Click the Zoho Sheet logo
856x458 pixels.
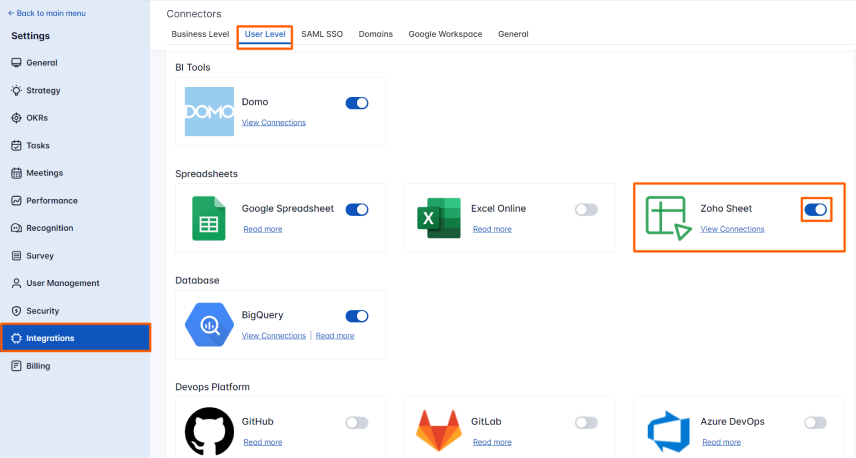click(668, 218)
